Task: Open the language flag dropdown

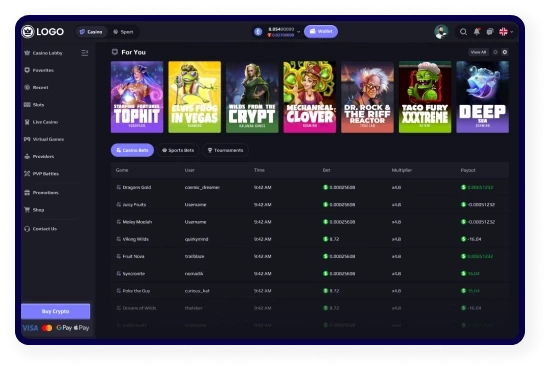Action: [x=506, y=32]
